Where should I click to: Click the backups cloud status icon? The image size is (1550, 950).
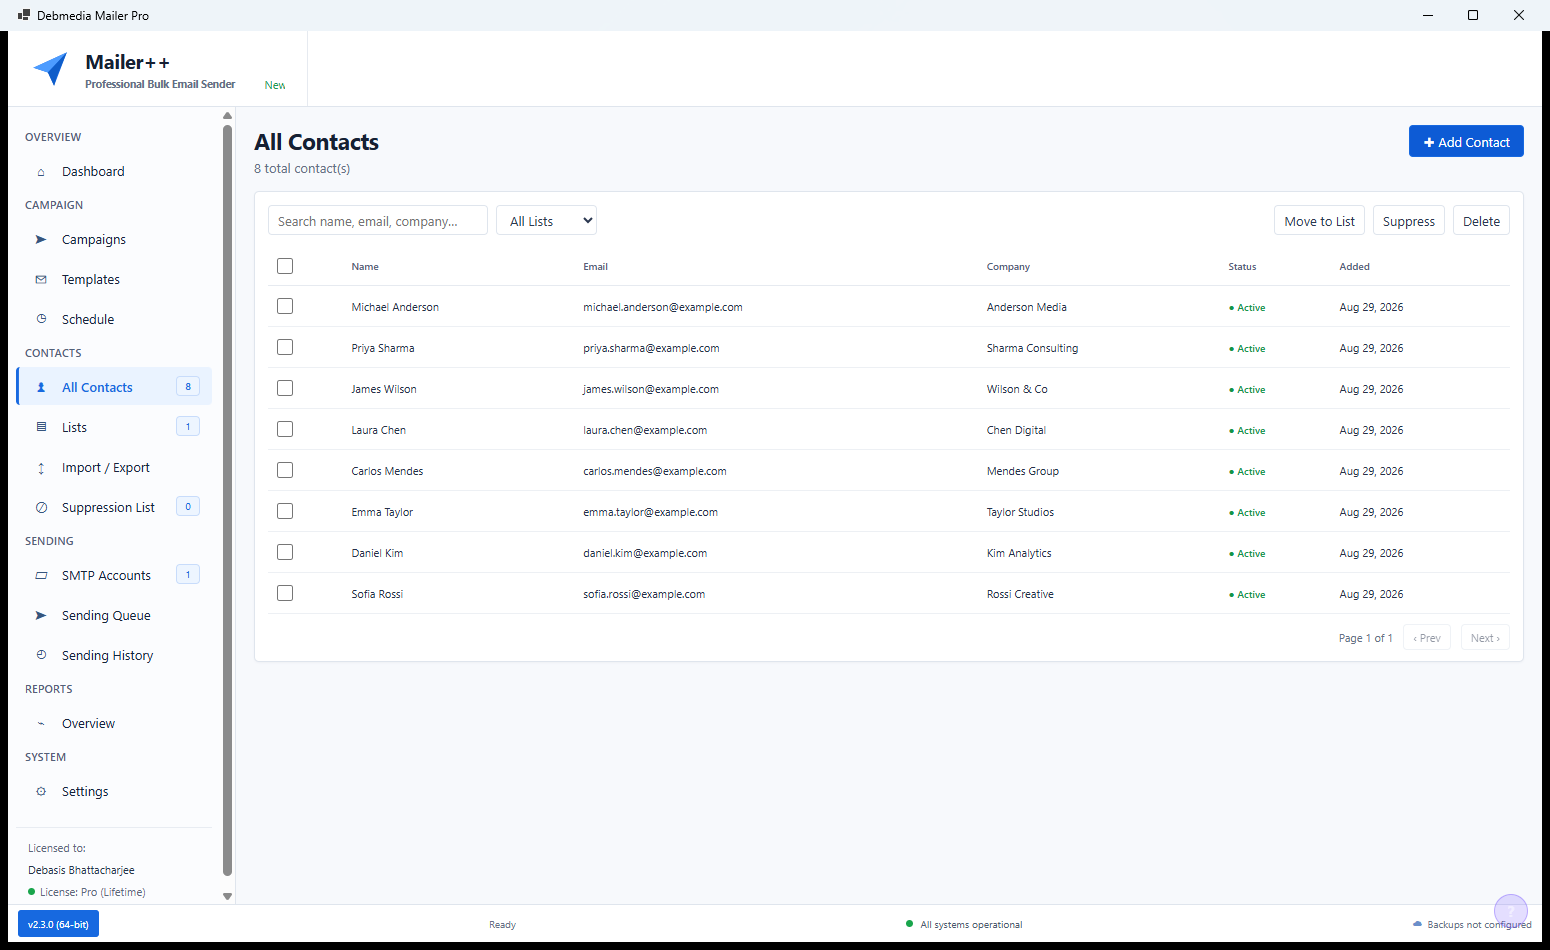tap(1417, 925)
